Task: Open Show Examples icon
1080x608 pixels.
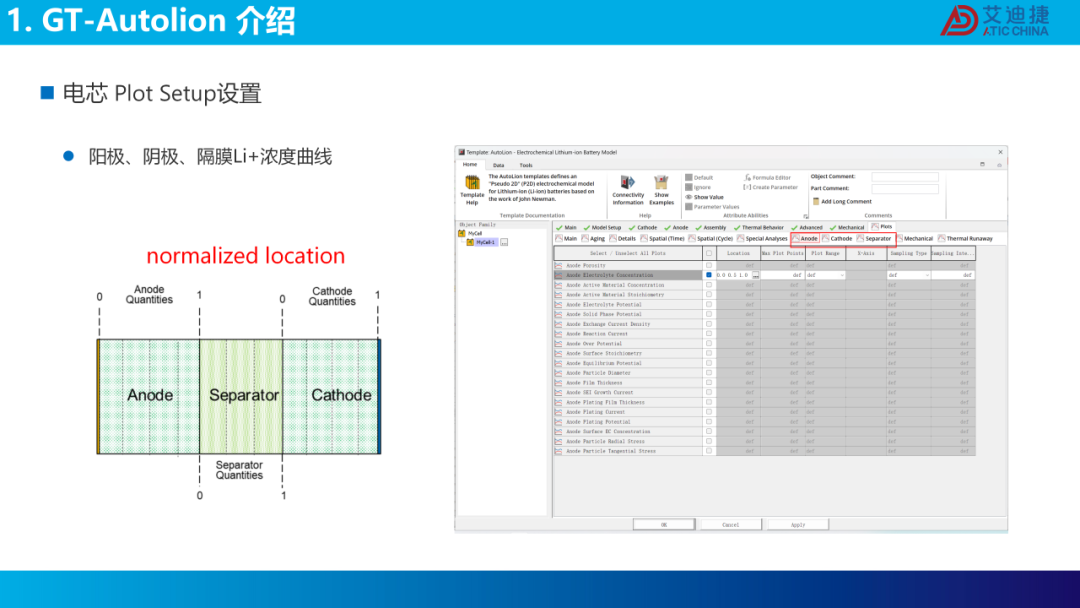Action: tap(661, 182)
